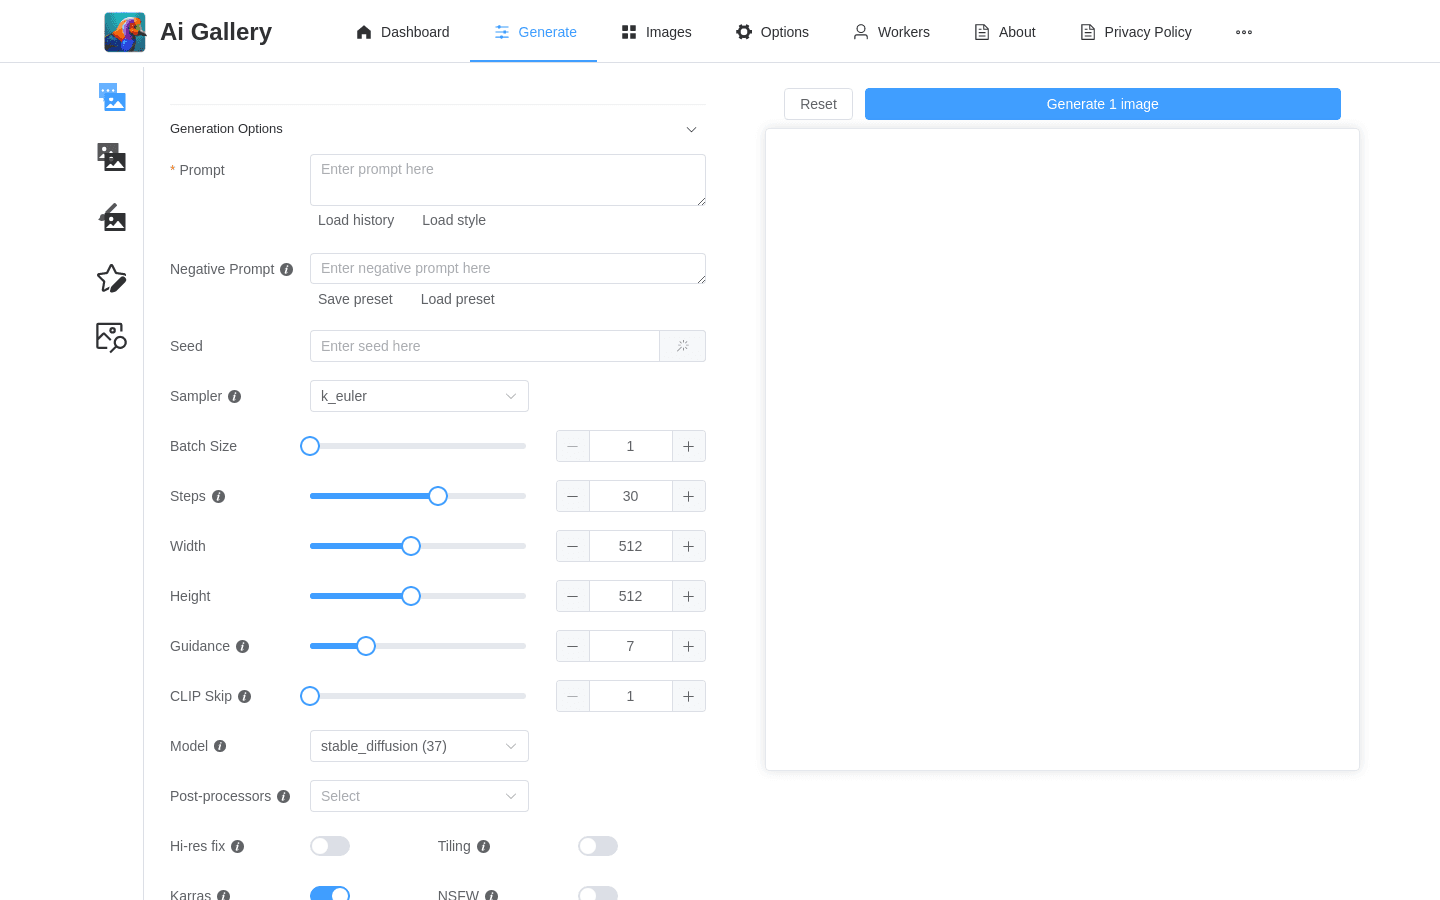Enable the Hi-res fix switch
Screen dimensions: 1440x900
(x=330, y=846)
